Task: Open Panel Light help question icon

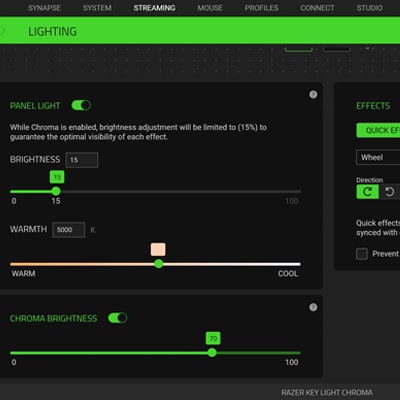Action: click(x=313, y=95)
